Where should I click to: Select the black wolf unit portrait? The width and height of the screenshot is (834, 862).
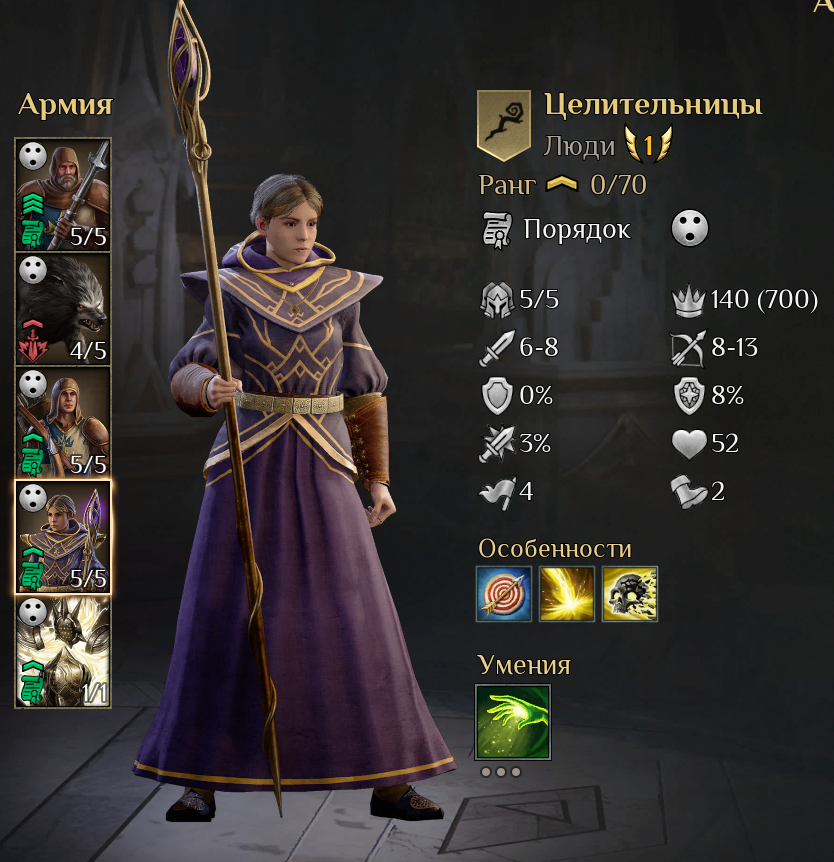point(63,309)
